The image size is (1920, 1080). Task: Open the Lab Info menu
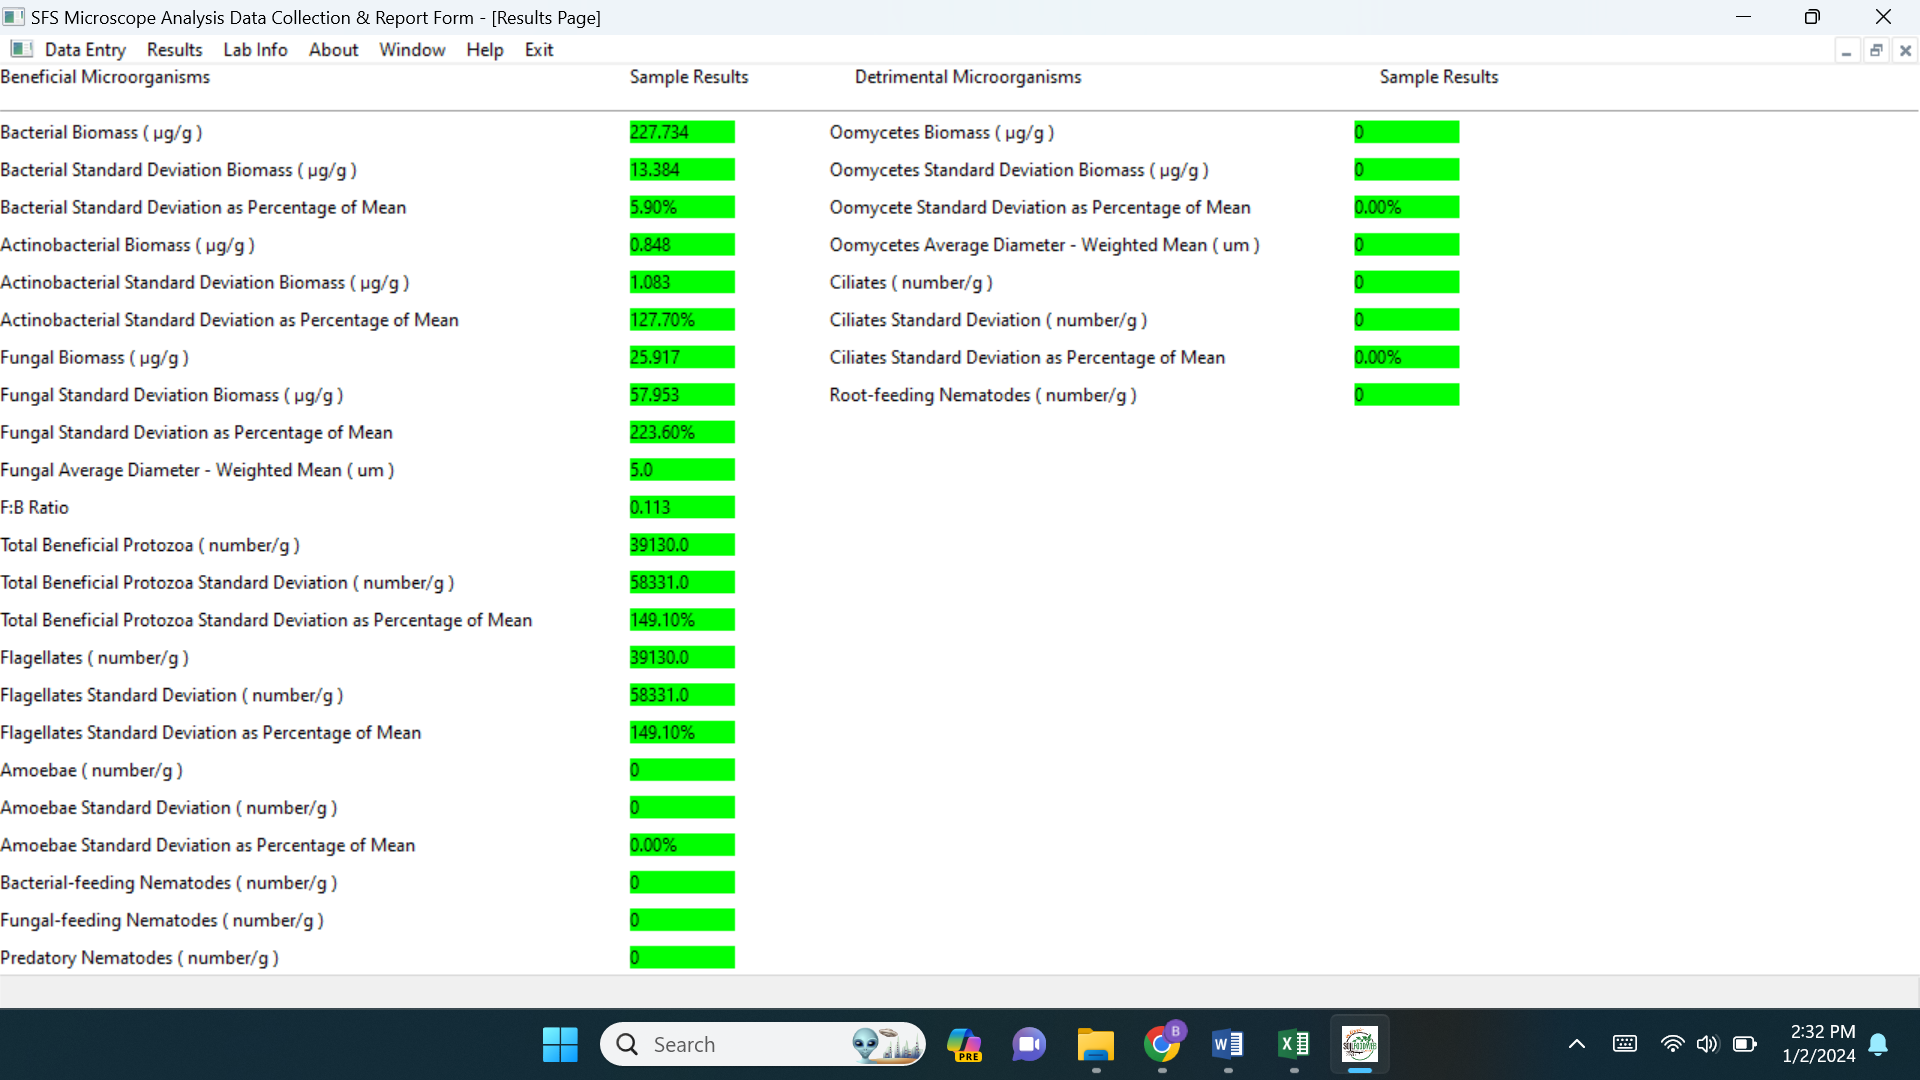coord(255,50)
